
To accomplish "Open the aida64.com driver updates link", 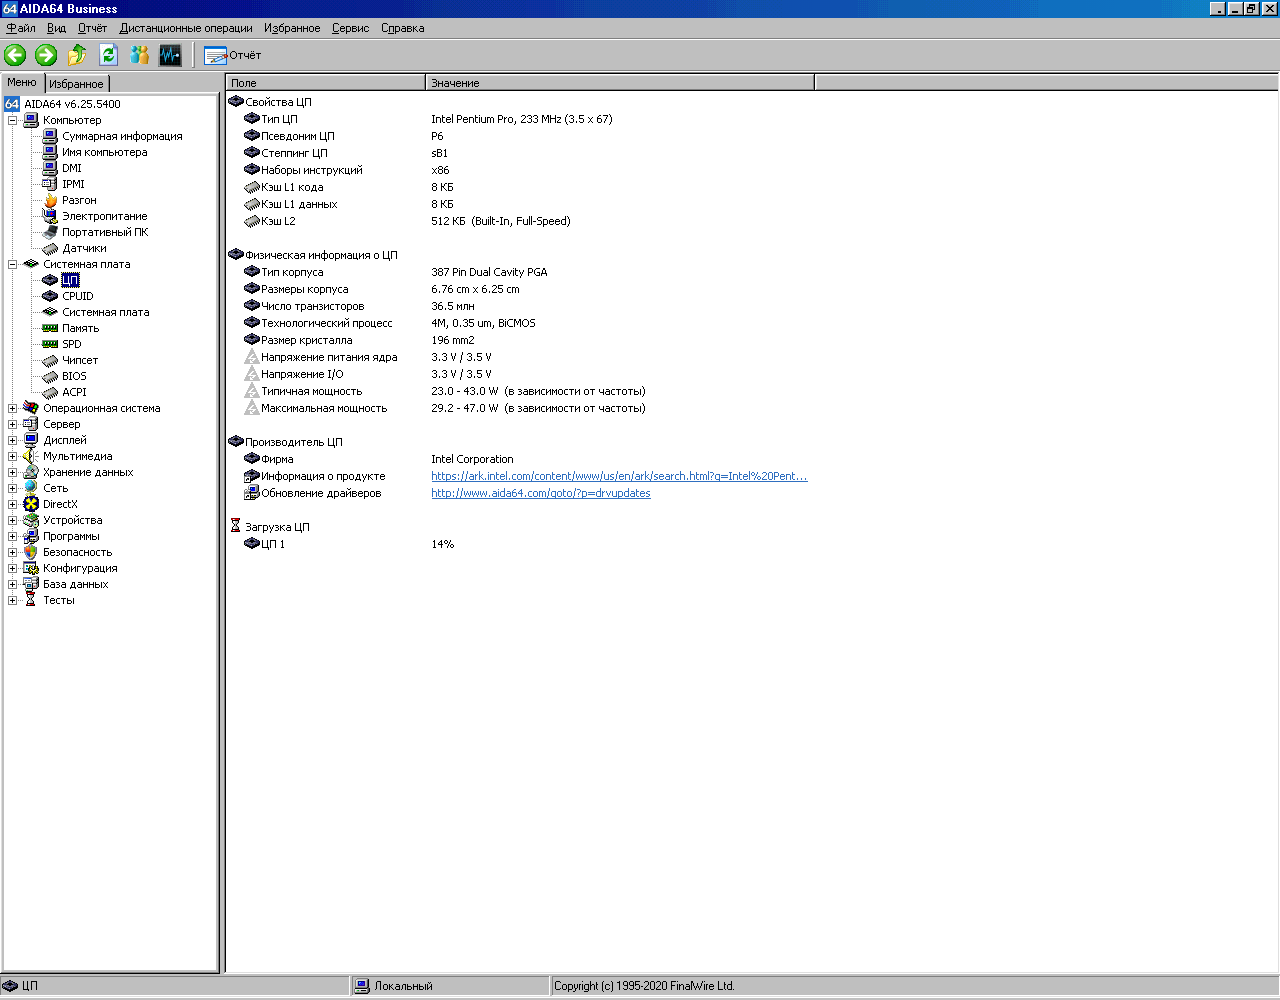I will pos(541,493).
